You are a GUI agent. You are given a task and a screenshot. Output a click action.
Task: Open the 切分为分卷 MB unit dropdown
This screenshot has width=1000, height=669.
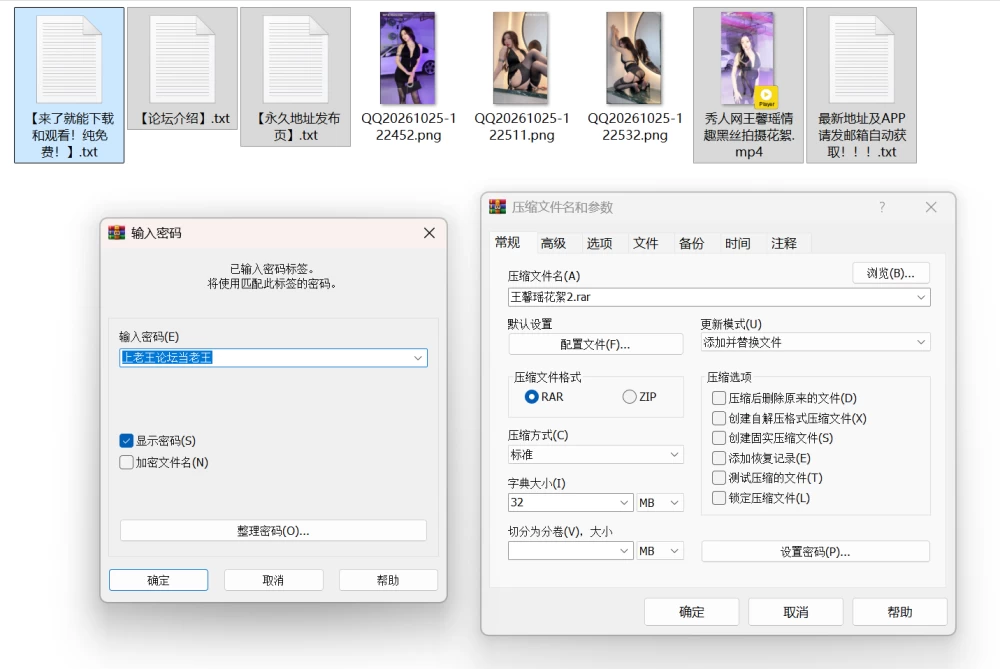point(659,551)
